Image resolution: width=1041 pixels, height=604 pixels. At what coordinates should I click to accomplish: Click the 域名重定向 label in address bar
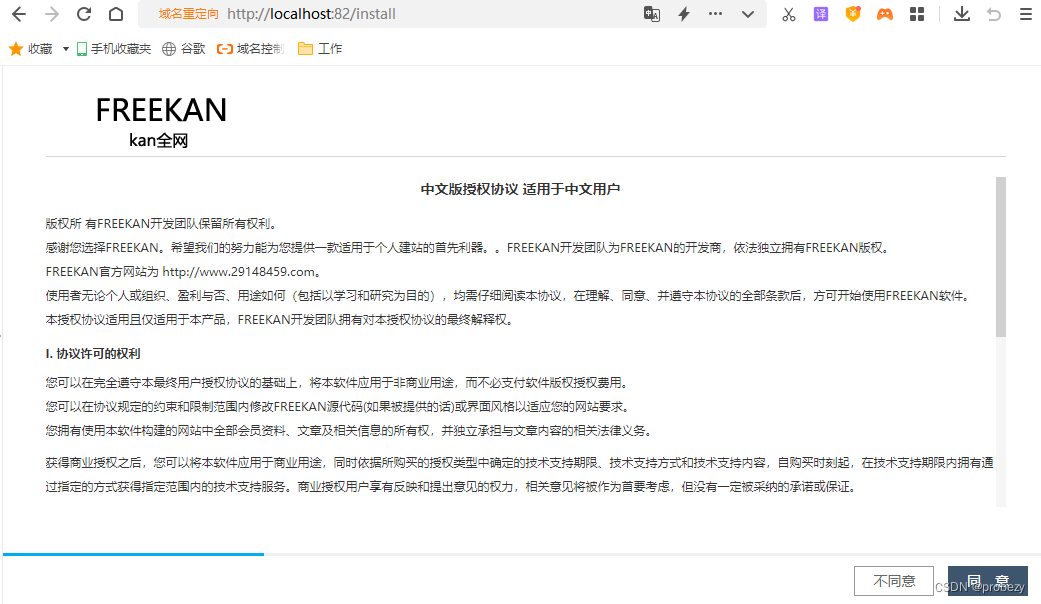click(189, 14)
